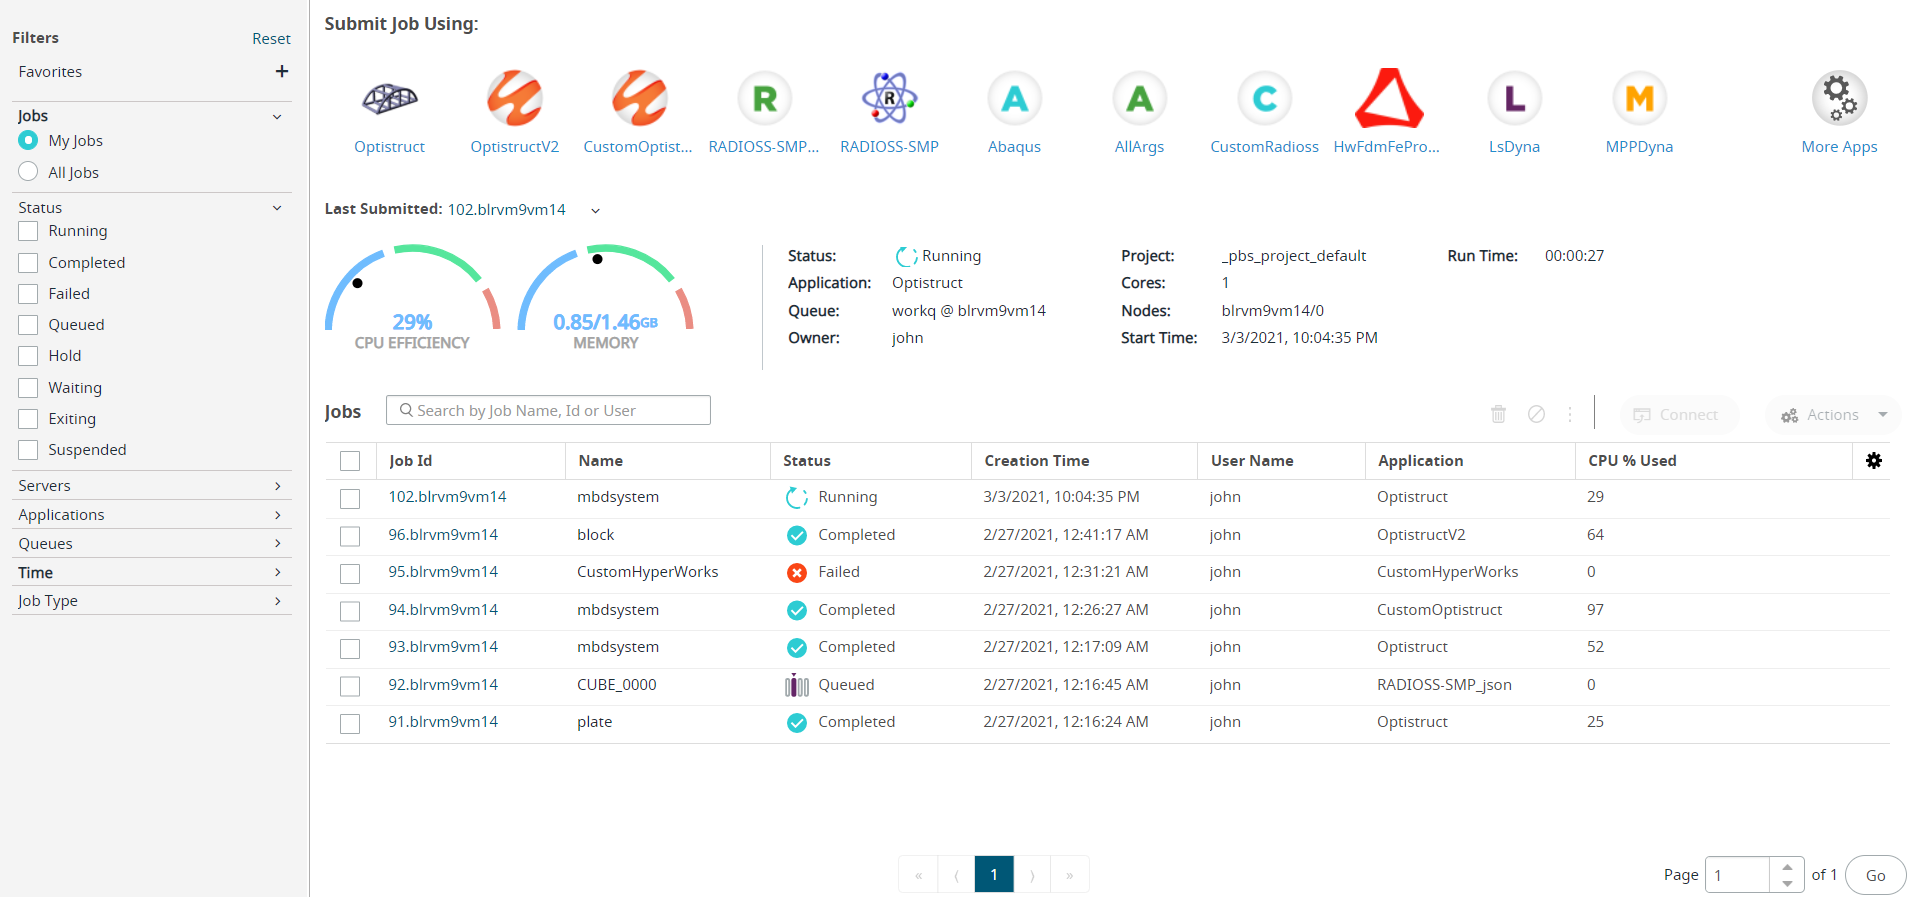This screenshot has width=1914, height=897.
Task: Click the MPPDyna app icon
Action: click(1639, 99)
